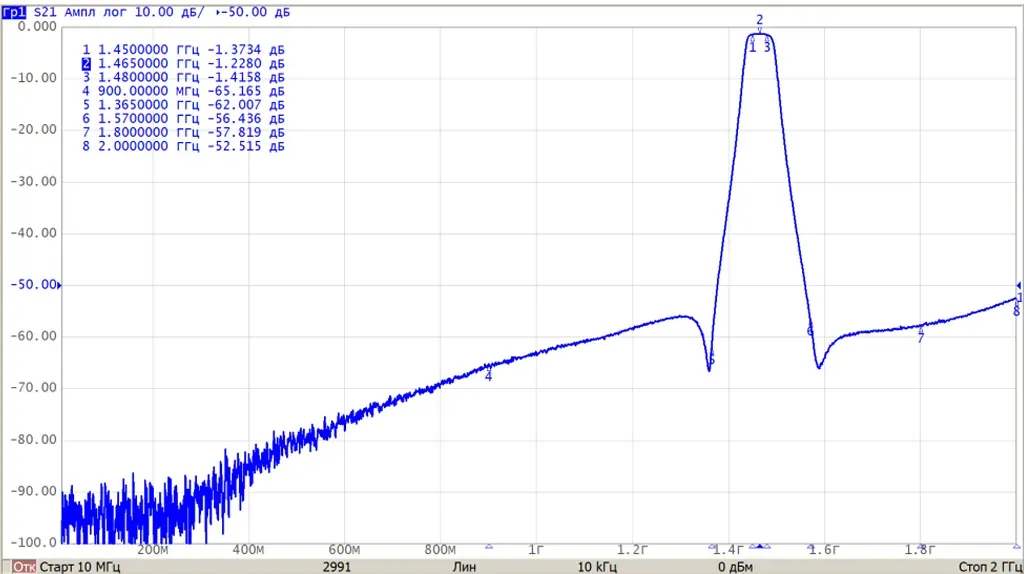Click the S21 measurement parameter label

[45, 12]
